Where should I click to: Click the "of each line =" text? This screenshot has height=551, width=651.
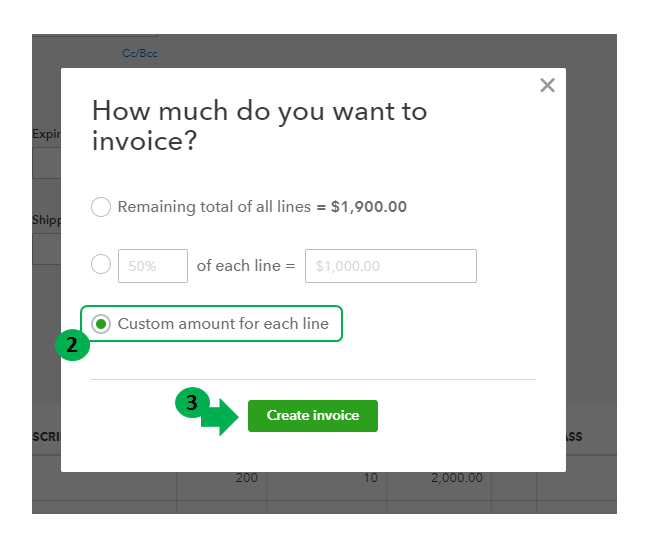(x=246, y=266)
